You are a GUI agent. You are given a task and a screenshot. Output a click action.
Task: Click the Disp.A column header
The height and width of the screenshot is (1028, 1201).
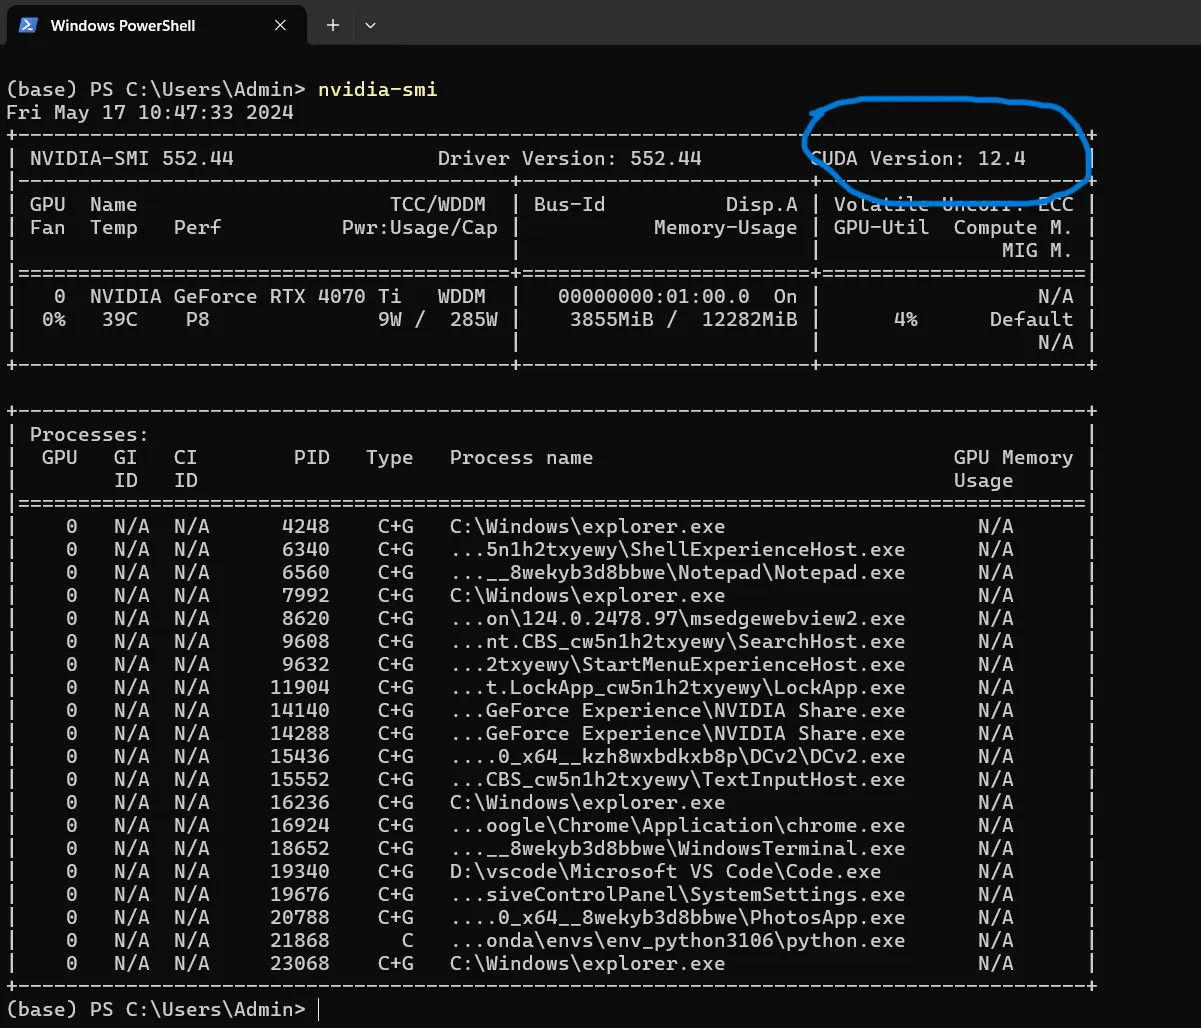(x=762, y=204)
